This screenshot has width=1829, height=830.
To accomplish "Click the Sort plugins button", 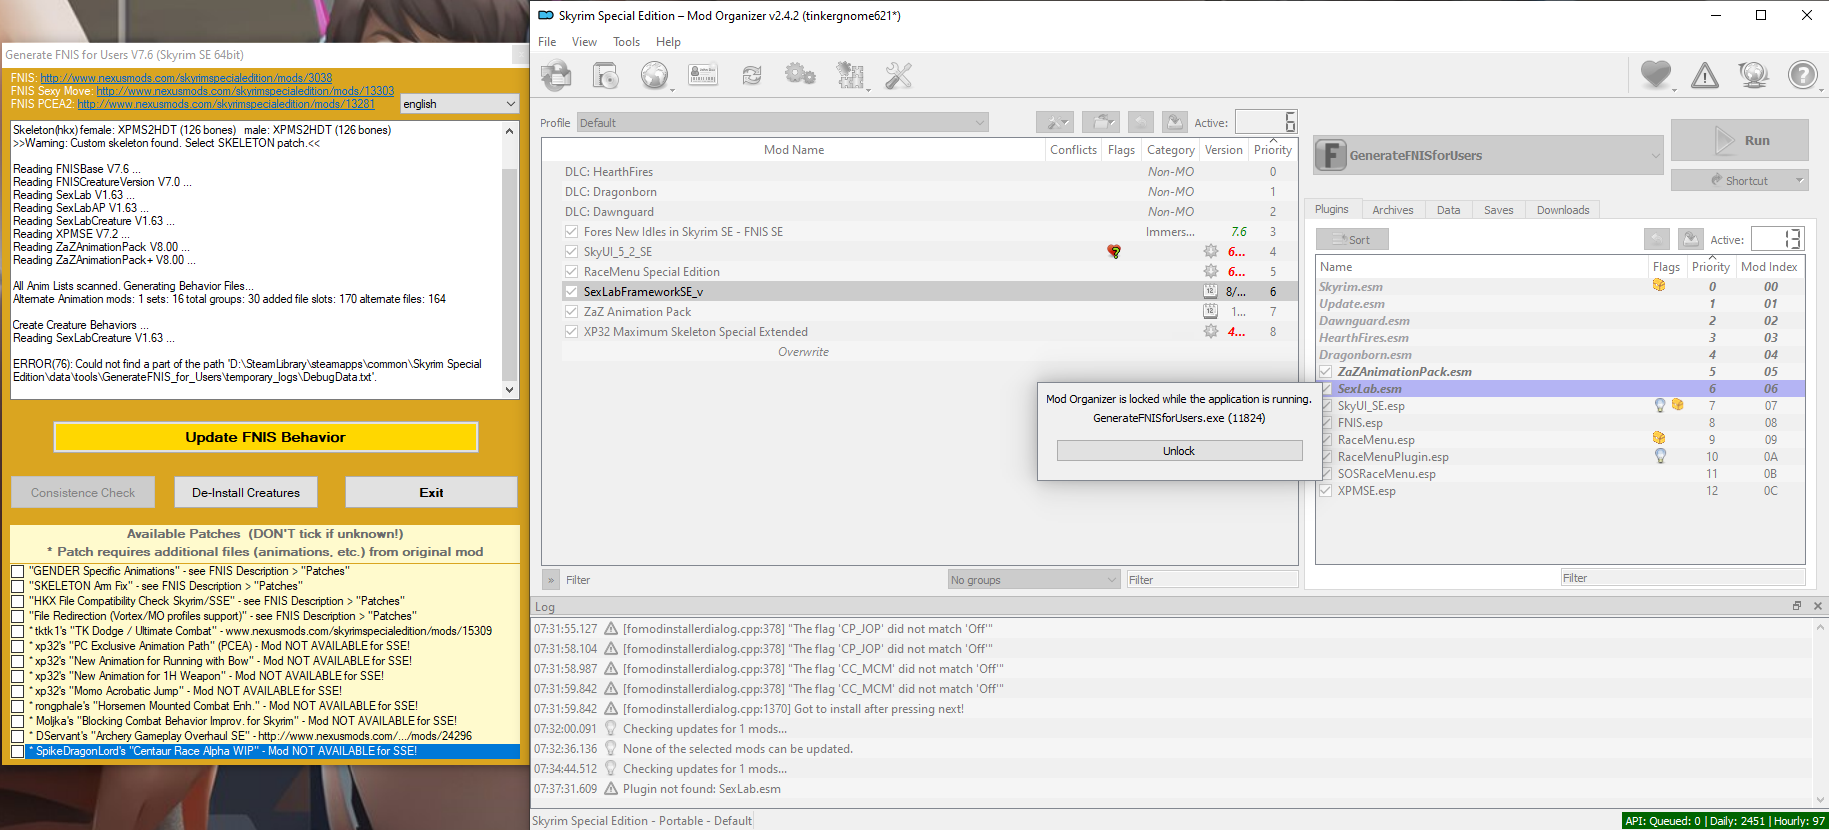I will click(1351, 239).
